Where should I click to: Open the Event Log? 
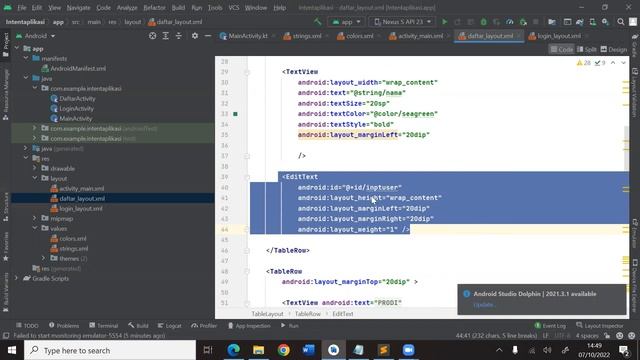550,325
